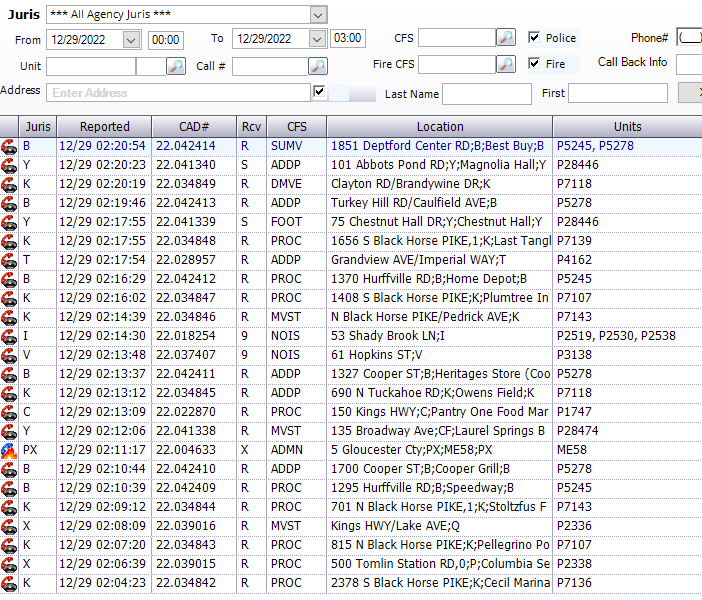Focus the Phone# input field
The height and width of the screenshot is (600, 702).
pyautogui.click(x=689, y=37)
